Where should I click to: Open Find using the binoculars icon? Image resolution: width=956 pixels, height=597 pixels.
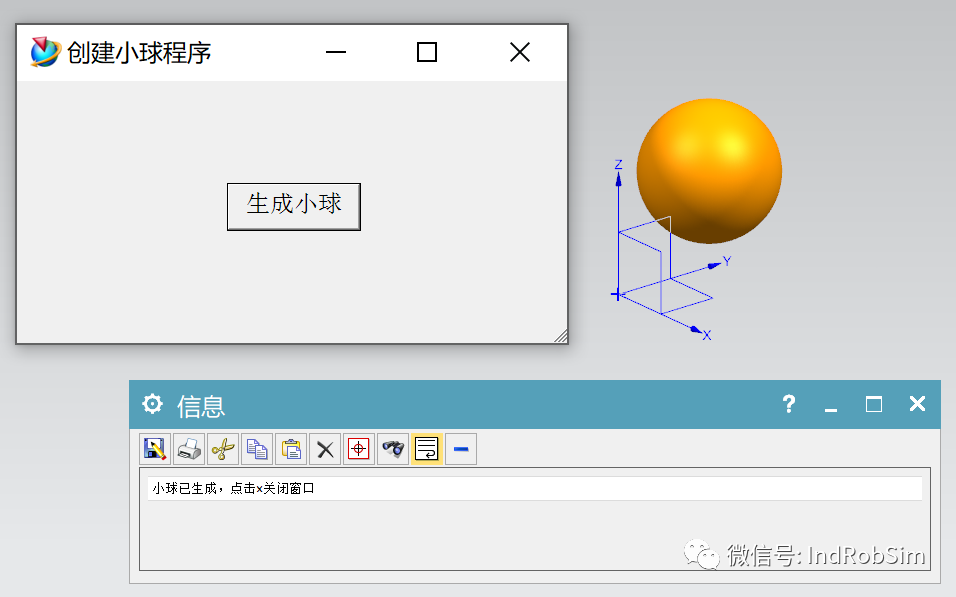[392, 449]
